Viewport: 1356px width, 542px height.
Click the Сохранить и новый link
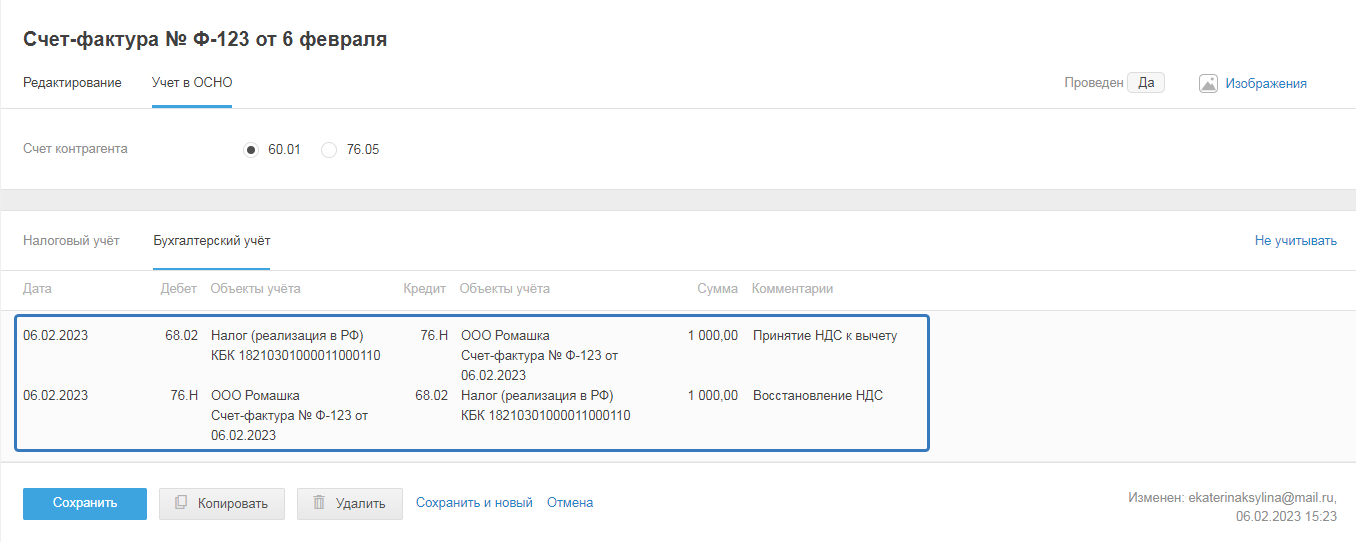(474, 503)
